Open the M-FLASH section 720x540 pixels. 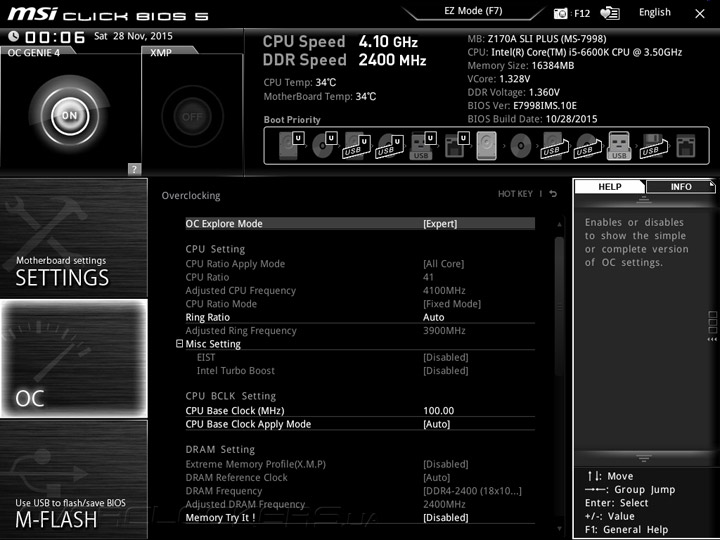tap(73, 479)
